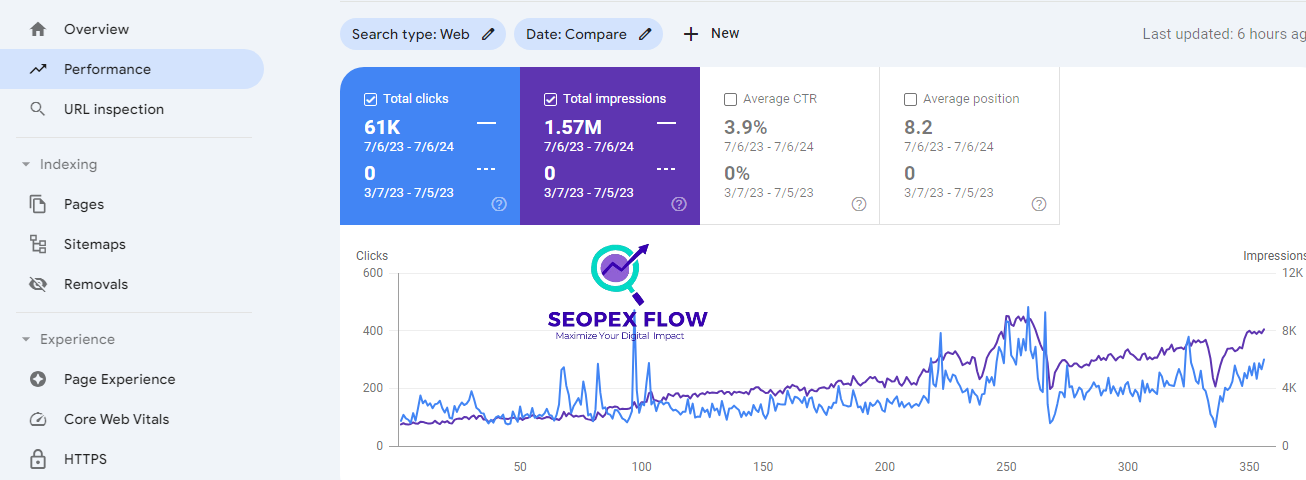The width and height of the screenshot is (1306, 480).
Task: Click the Impressions axis label on chart
Action: (1274, 256)
